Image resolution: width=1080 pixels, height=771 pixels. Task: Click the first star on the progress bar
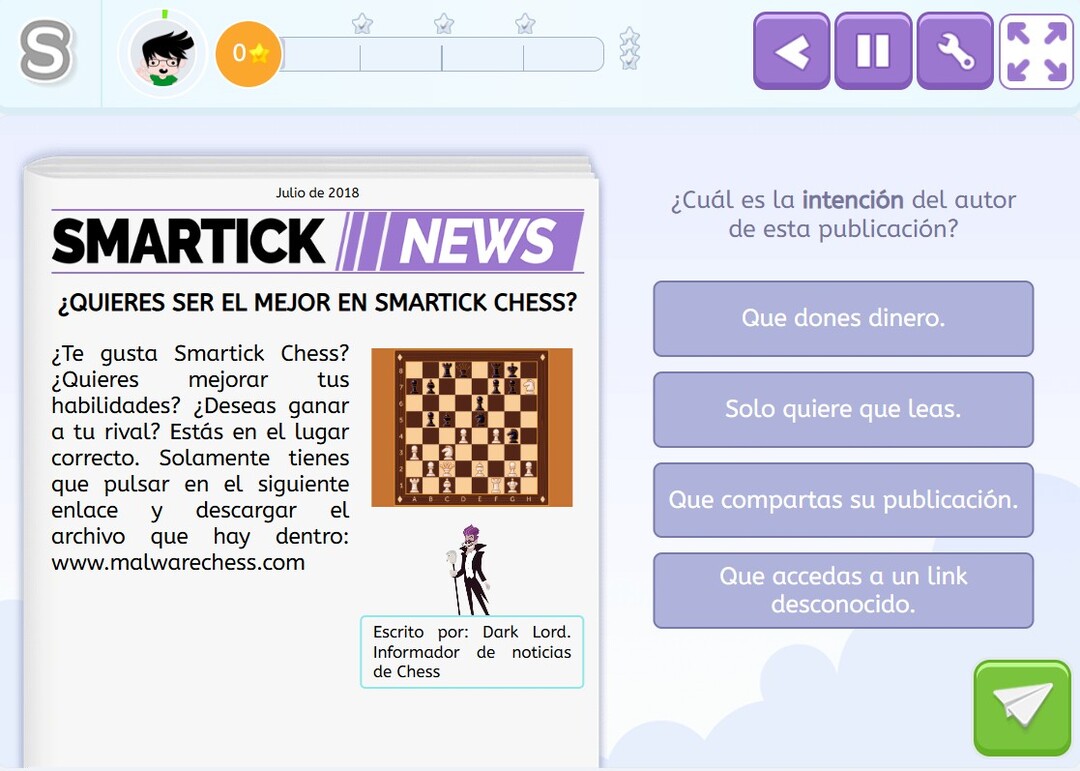tap(360, 22)
